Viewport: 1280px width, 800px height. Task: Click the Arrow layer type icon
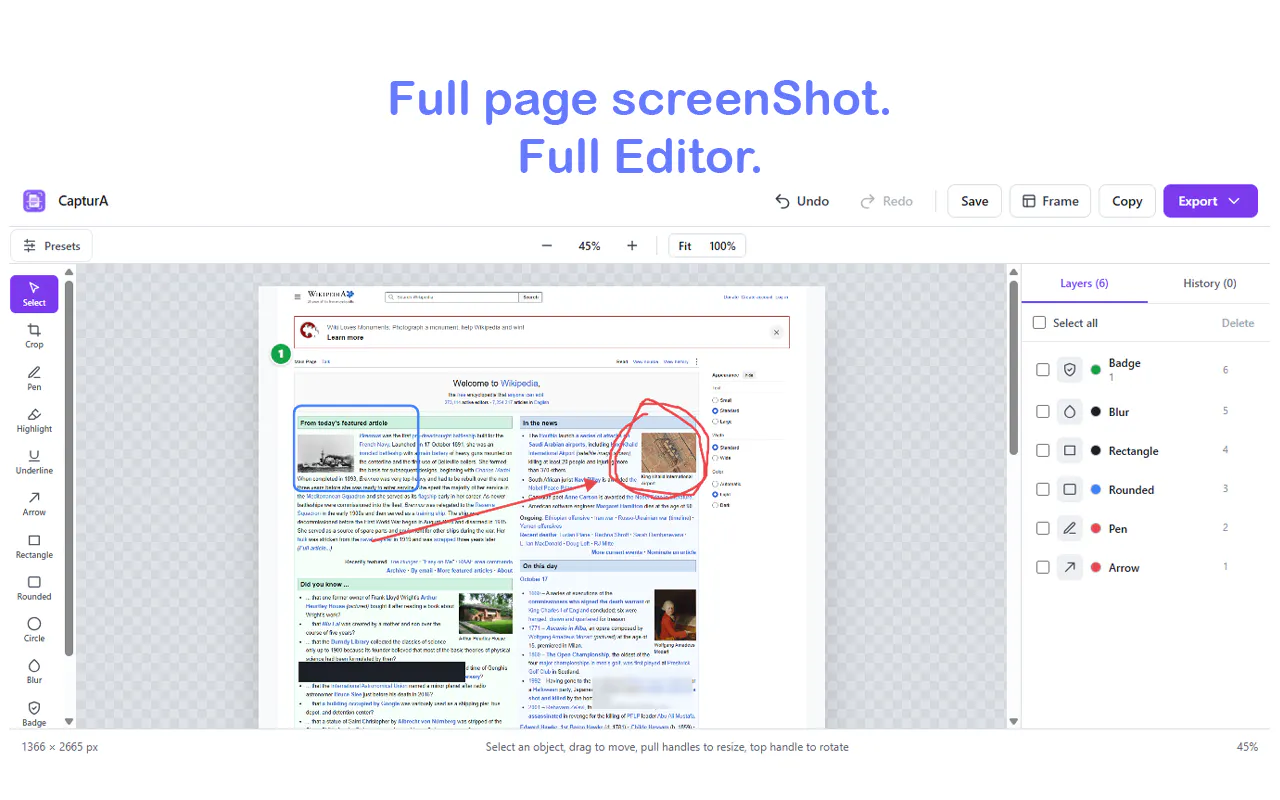pos(1070,567)
